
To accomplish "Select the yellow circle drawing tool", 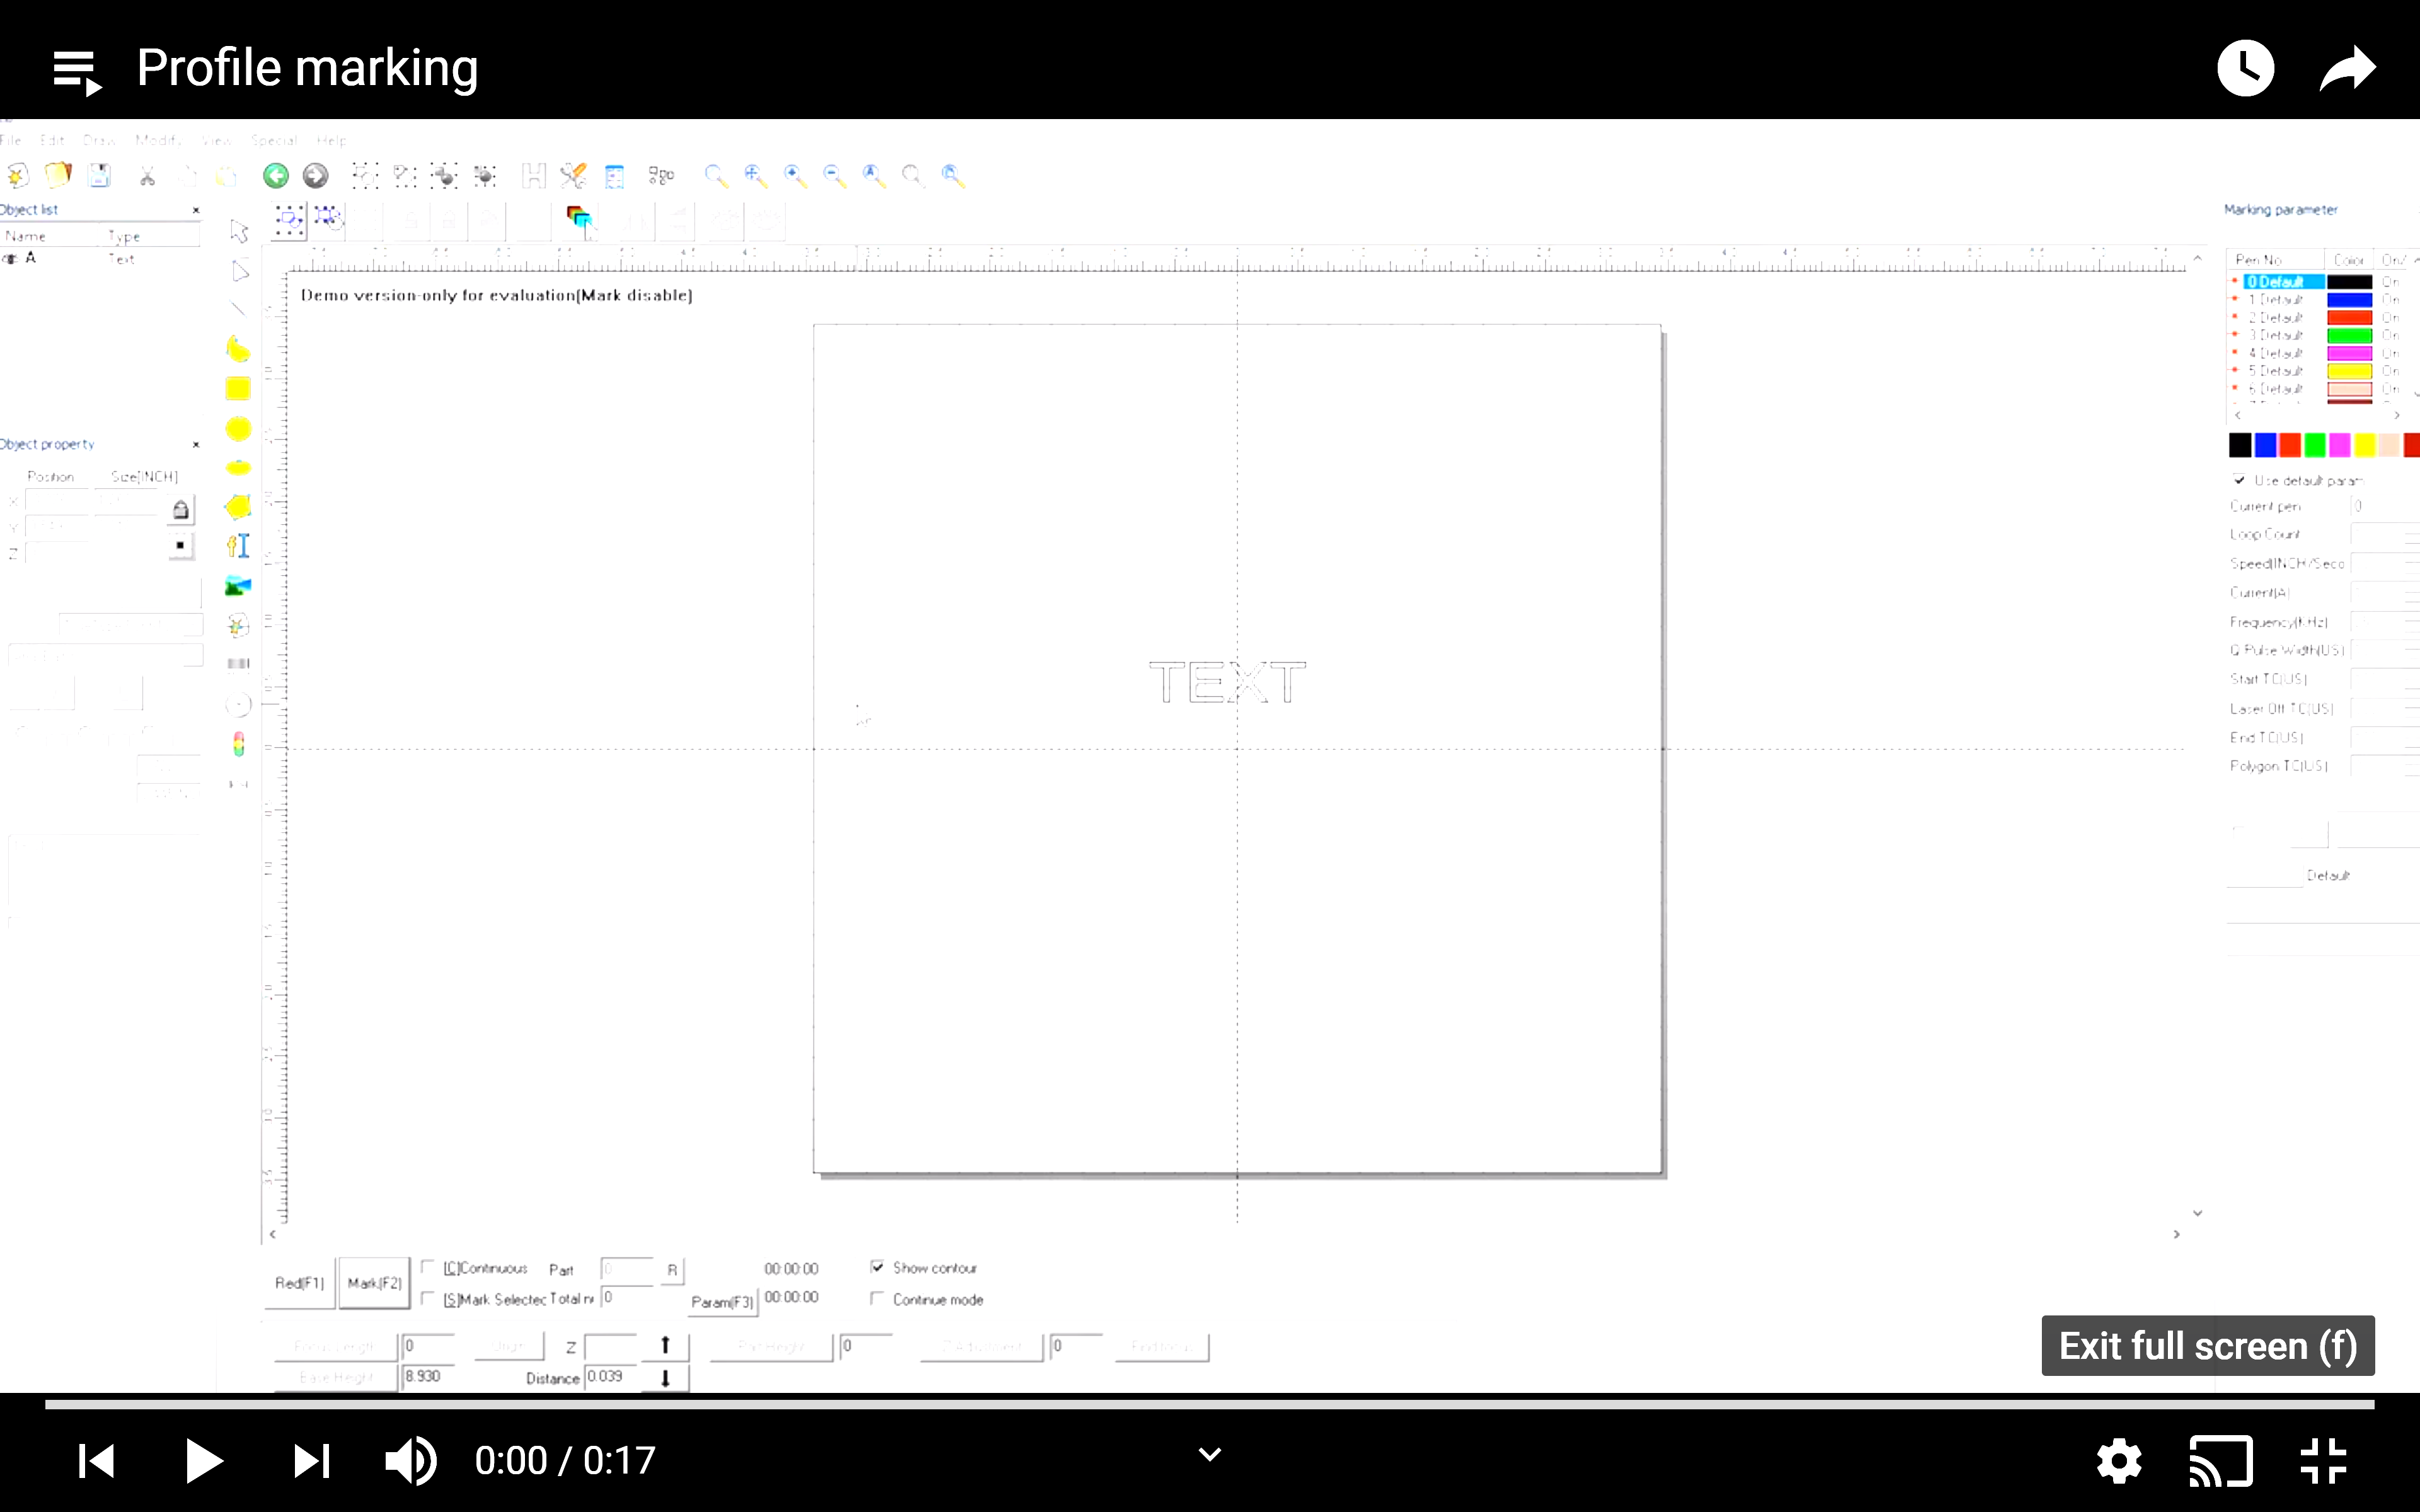I will pos(238,429).
